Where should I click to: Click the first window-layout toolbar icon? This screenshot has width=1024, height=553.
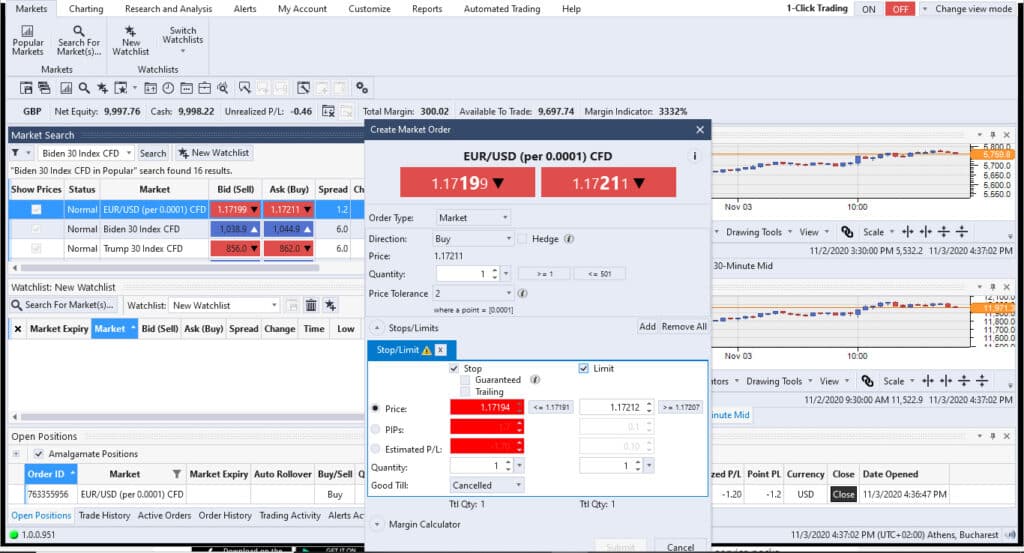pos(26,88)
